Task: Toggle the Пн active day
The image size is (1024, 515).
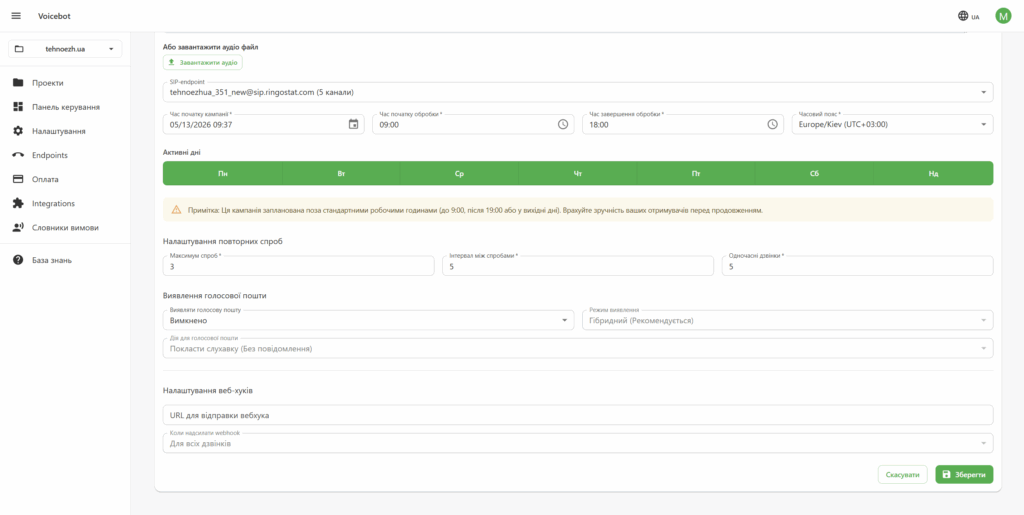Action: [223, 174]
